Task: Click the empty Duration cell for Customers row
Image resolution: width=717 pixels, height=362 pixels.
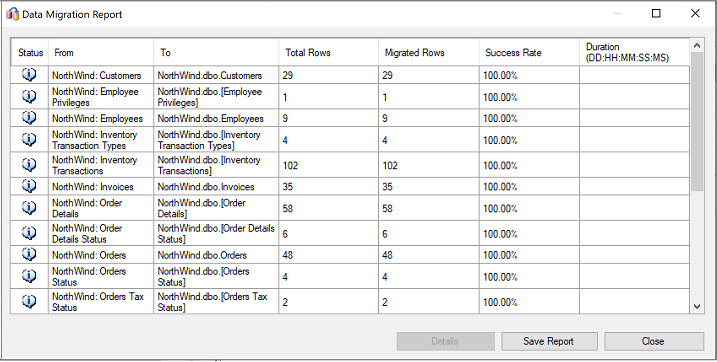Action: click(634, 75)
